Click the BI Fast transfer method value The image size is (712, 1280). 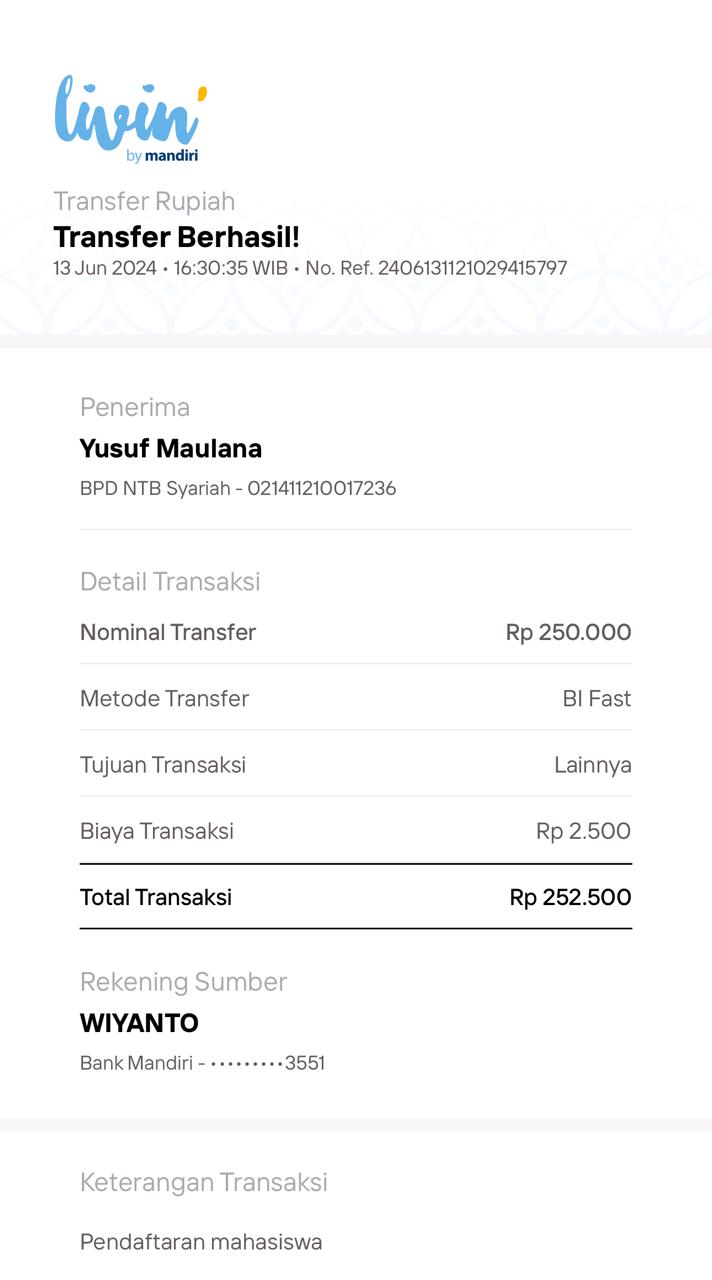coord(596,698)
